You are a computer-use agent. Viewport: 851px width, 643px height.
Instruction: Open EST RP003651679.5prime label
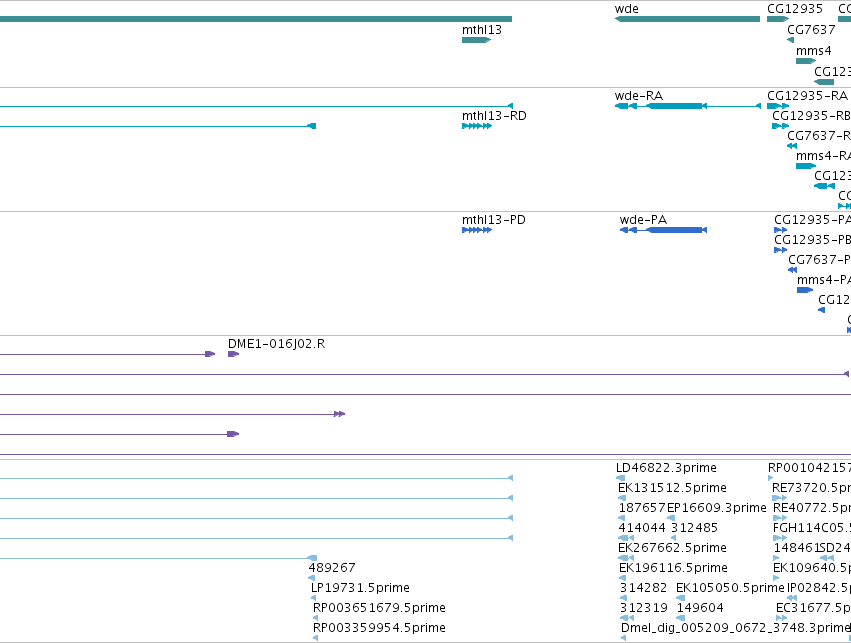pyautogui.click(x=379, y=608)
